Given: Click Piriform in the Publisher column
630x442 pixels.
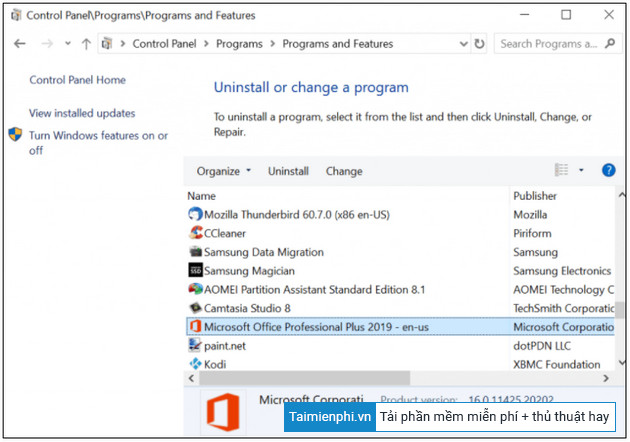Looking at the screenshot, I should (x=532, y=233).
